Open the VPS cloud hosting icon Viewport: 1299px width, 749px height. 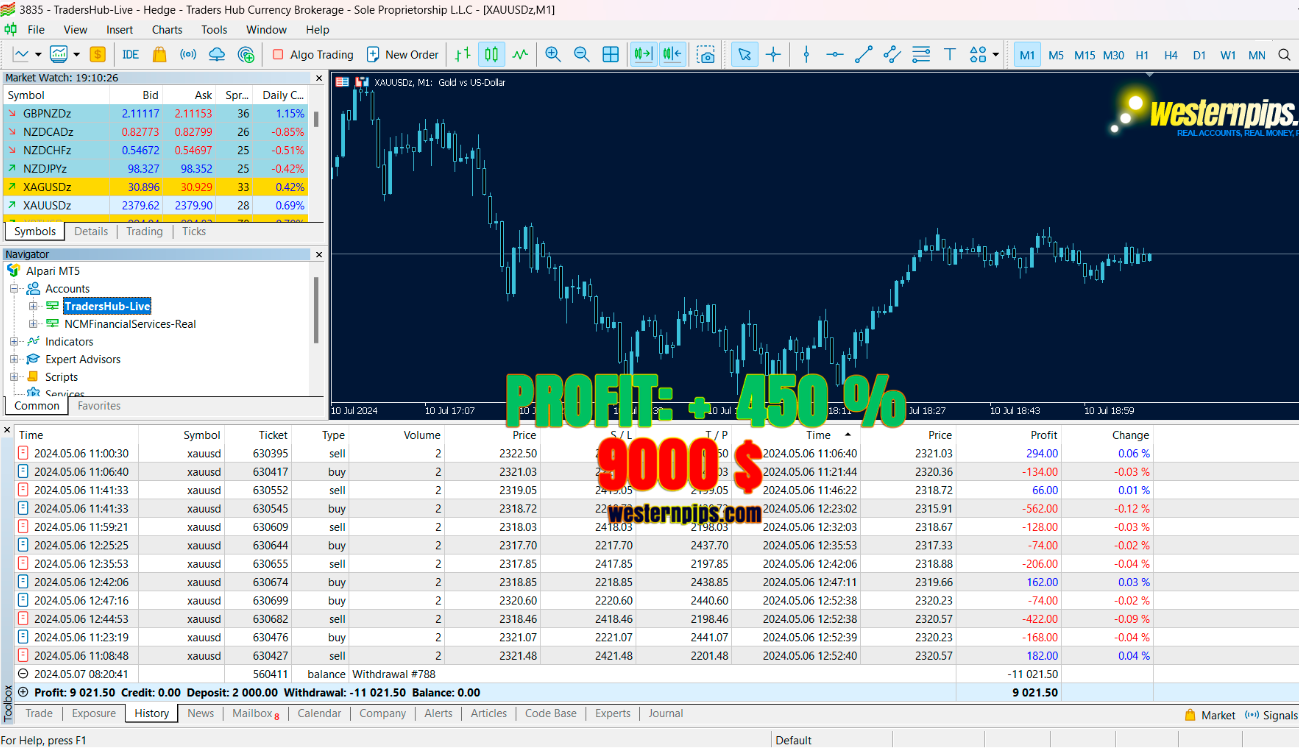pos(217,54)
